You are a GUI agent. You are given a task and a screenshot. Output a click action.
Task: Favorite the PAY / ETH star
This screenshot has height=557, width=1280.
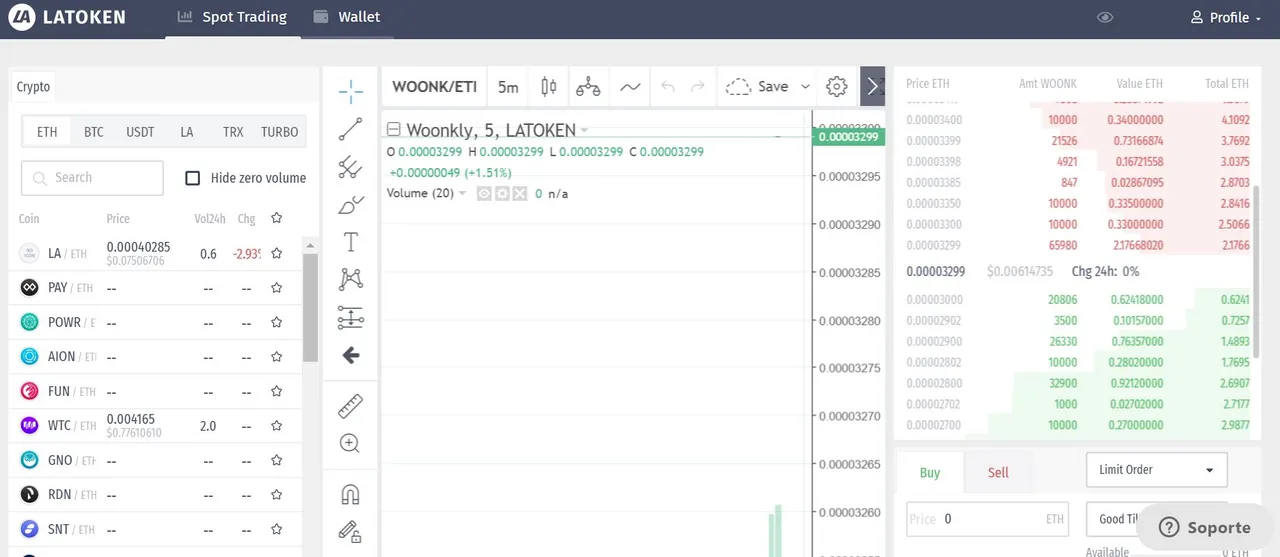[277, 288]
